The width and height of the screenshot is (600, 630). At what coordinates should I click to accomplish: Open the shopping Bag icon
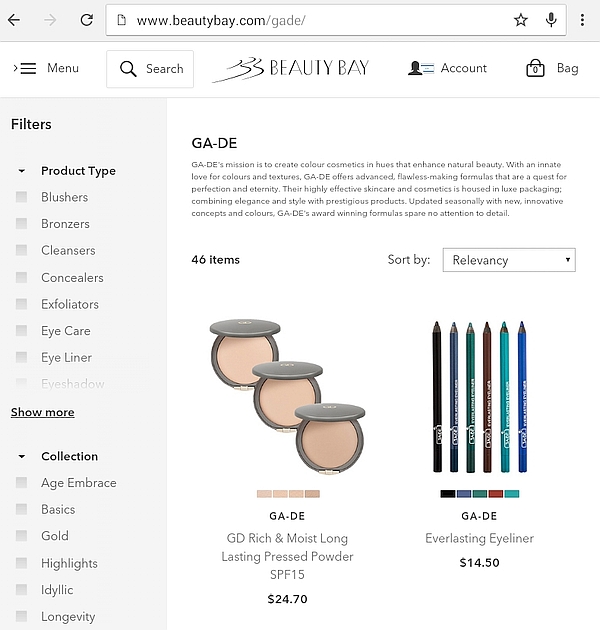click(x=536, y=68)
